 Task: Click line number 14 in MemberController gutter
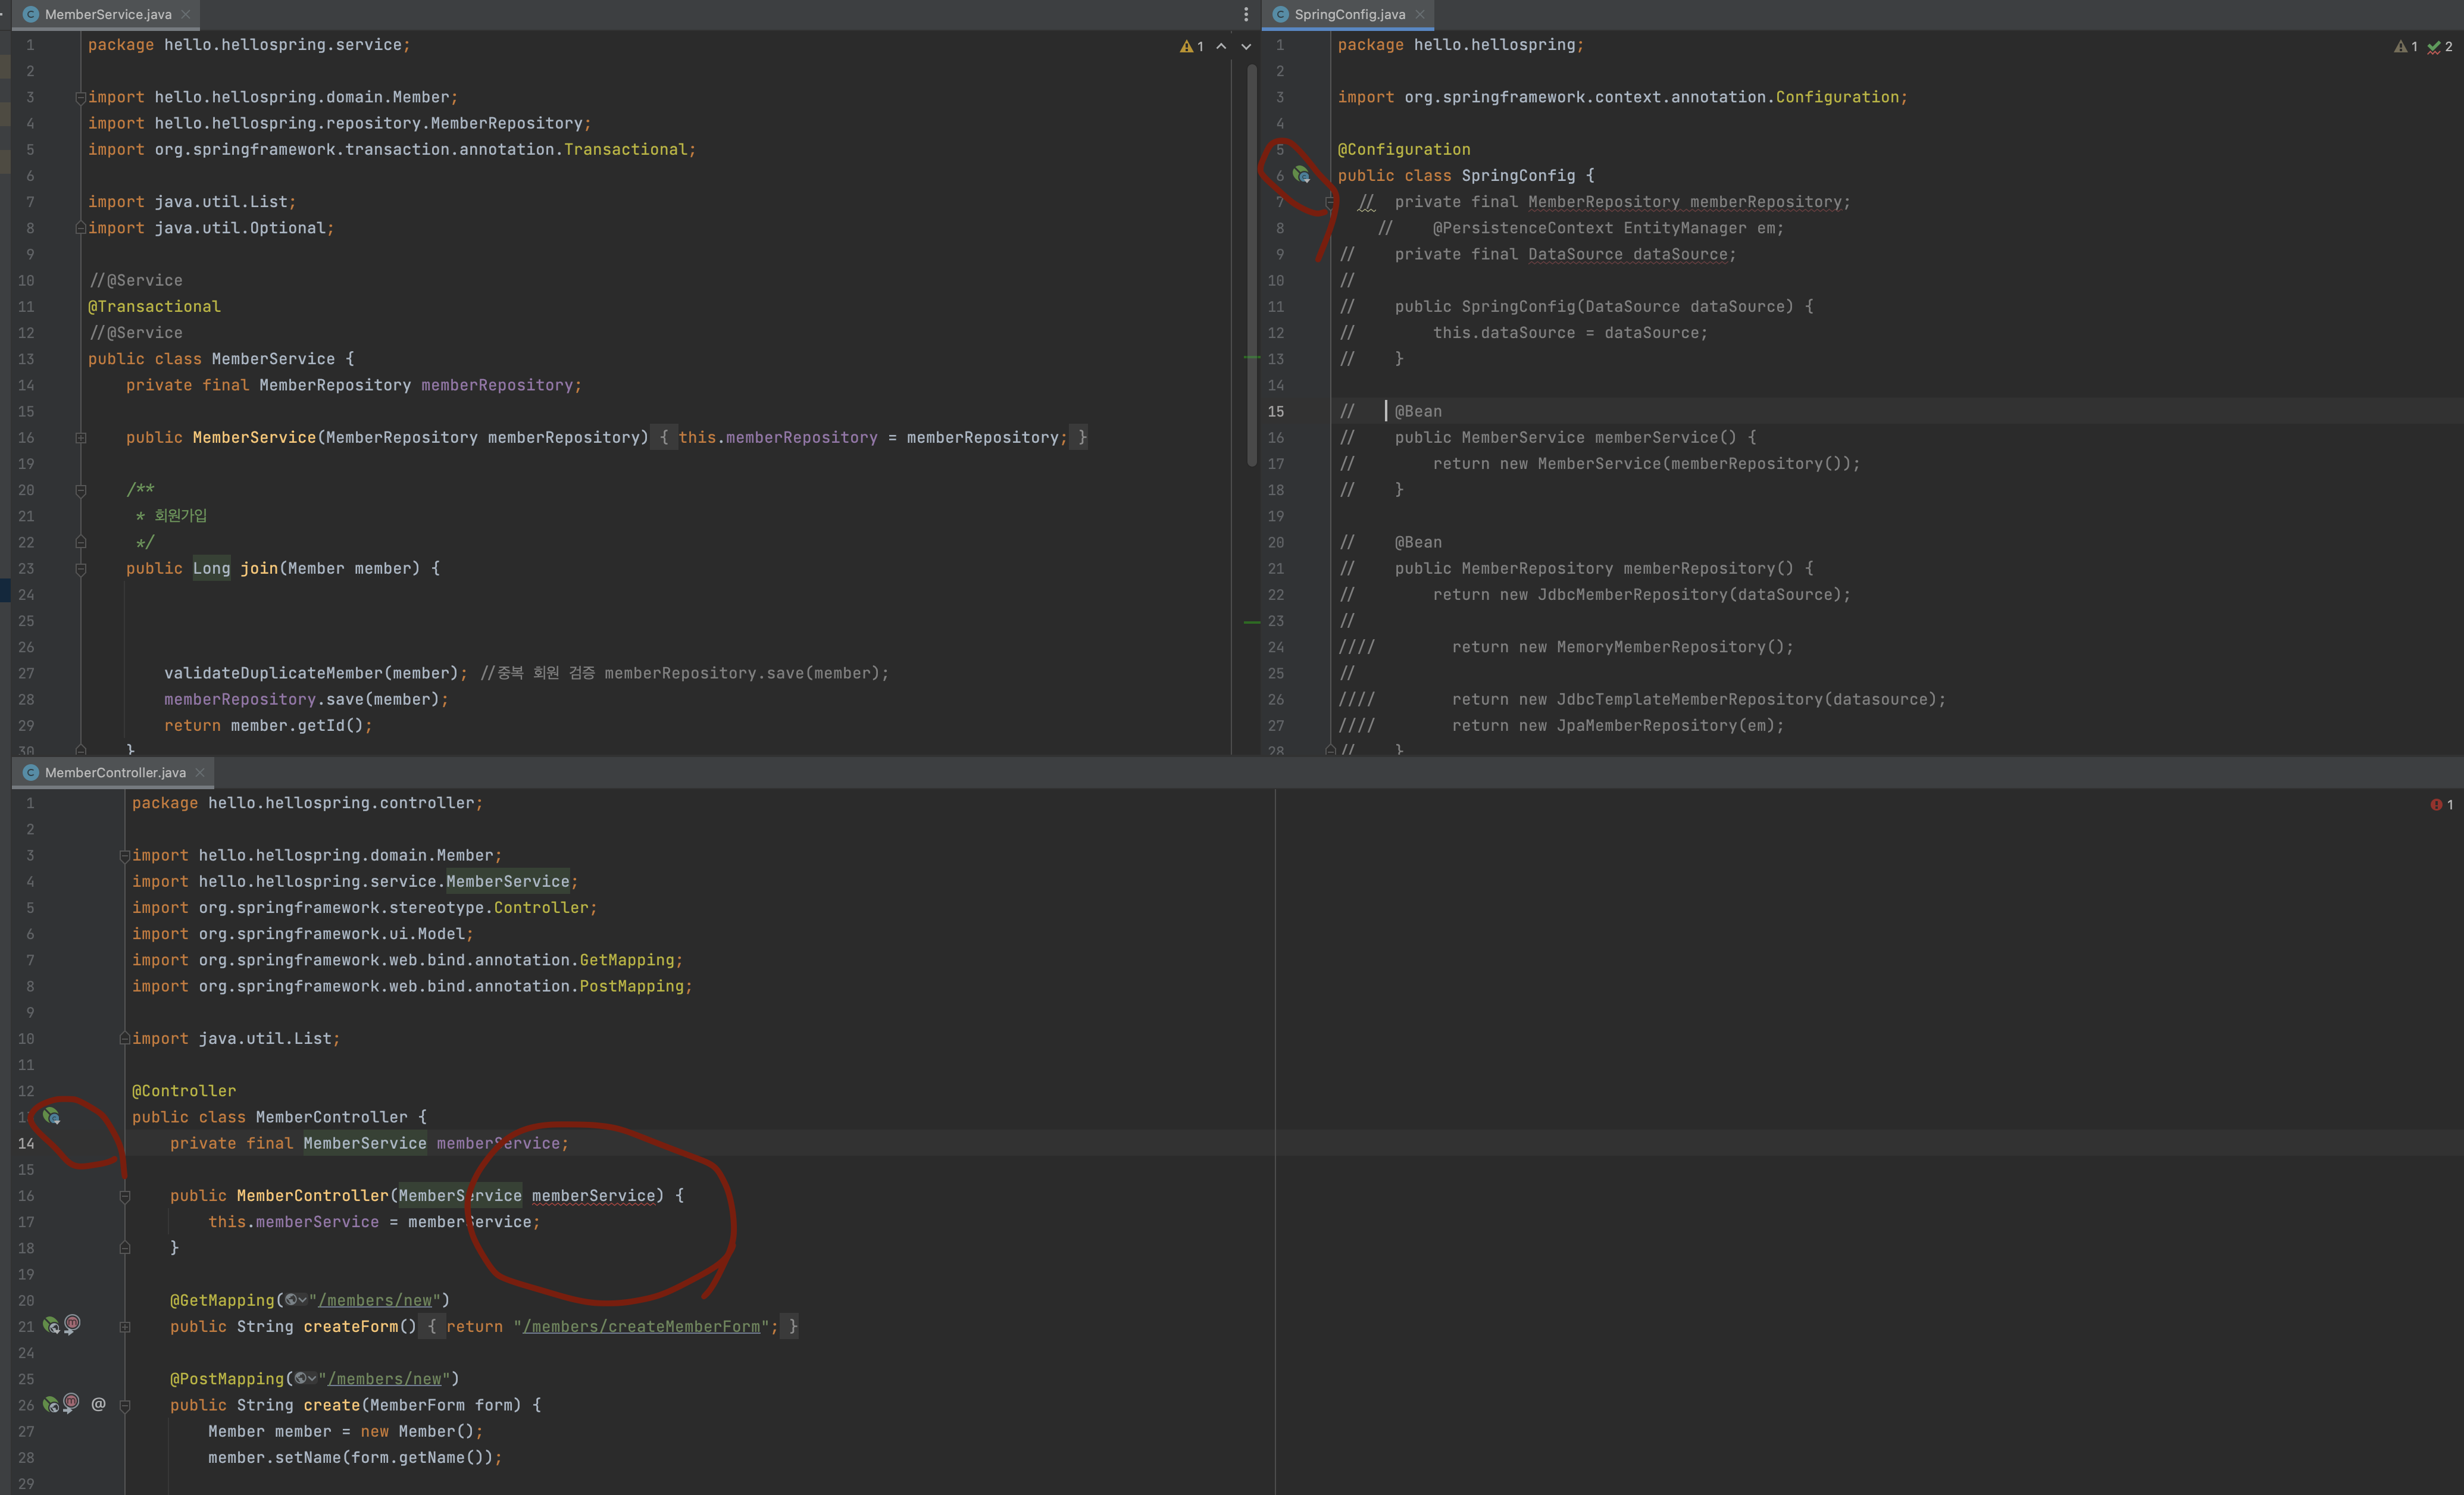pyautogui.click(x=26, y=1143)
